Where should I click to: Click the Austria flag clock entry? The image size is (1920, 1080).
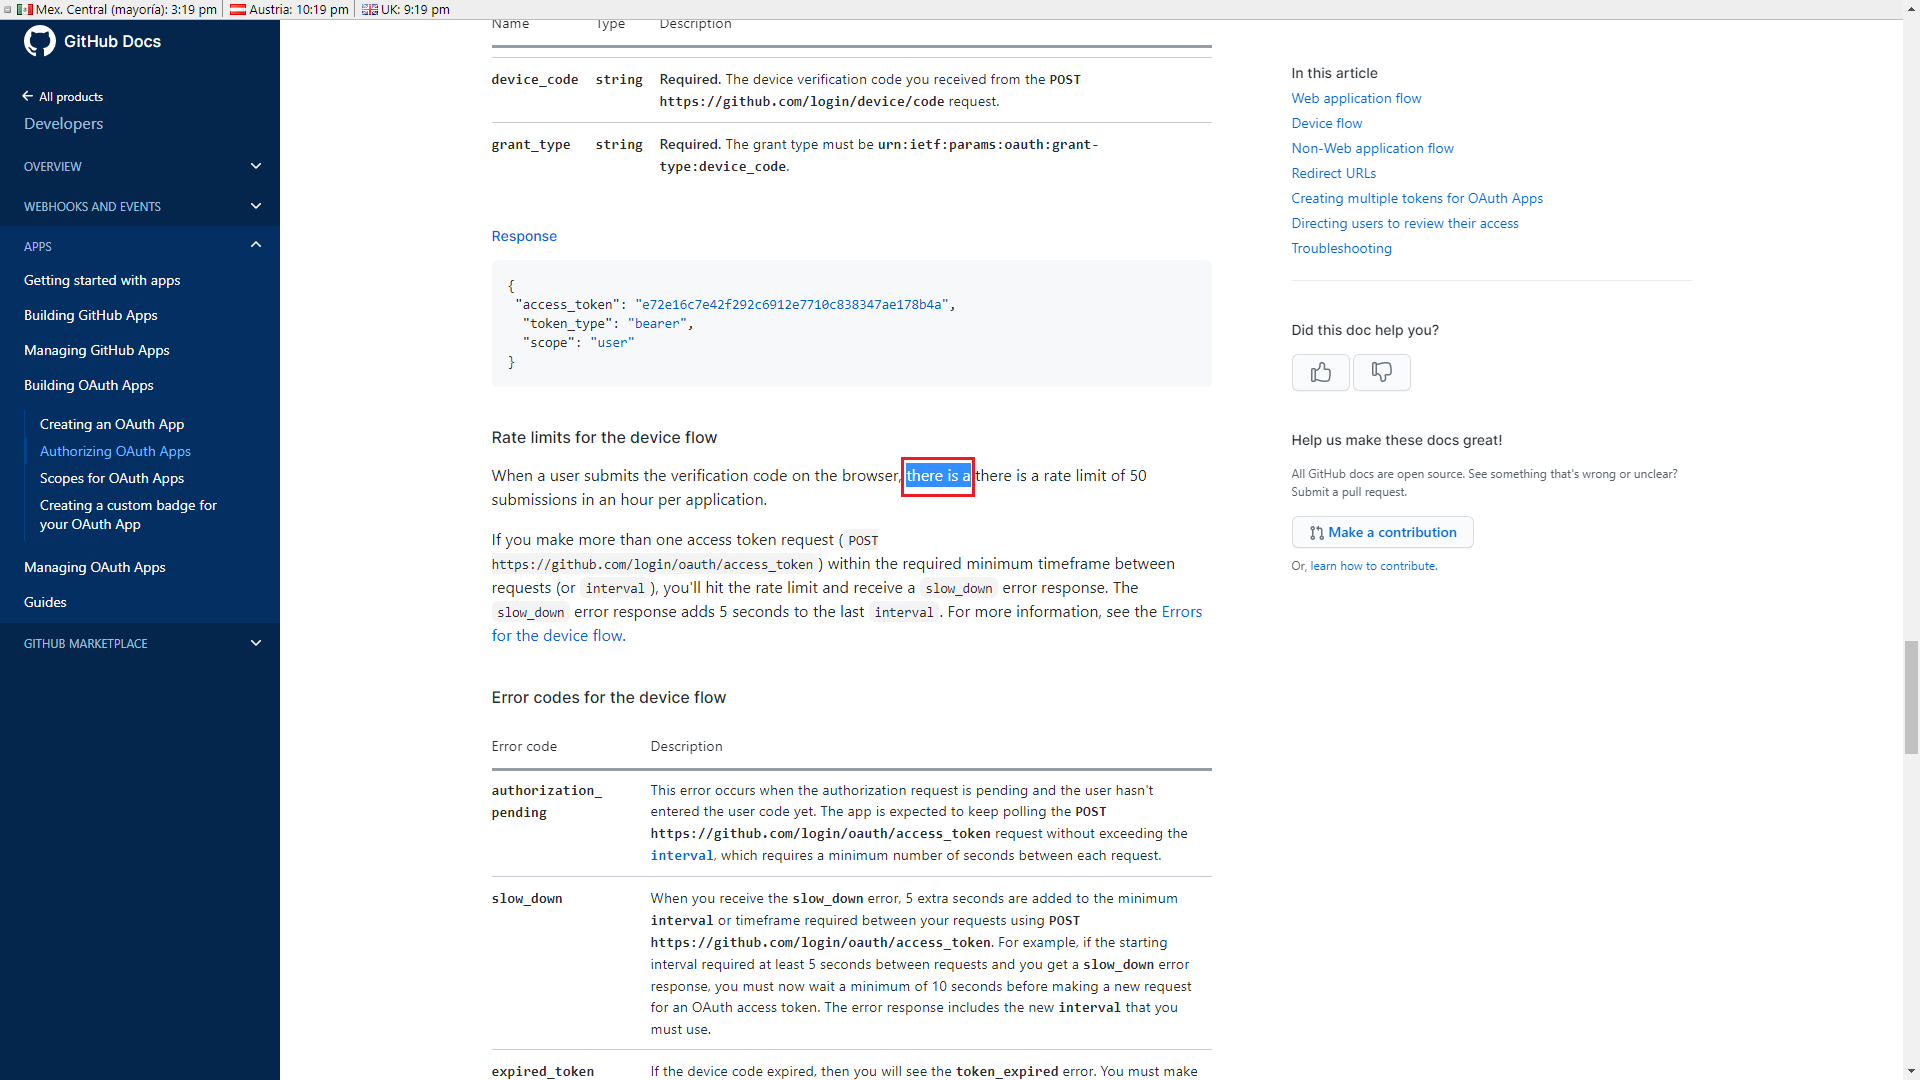pyautogui.click(x=289, y=9)
